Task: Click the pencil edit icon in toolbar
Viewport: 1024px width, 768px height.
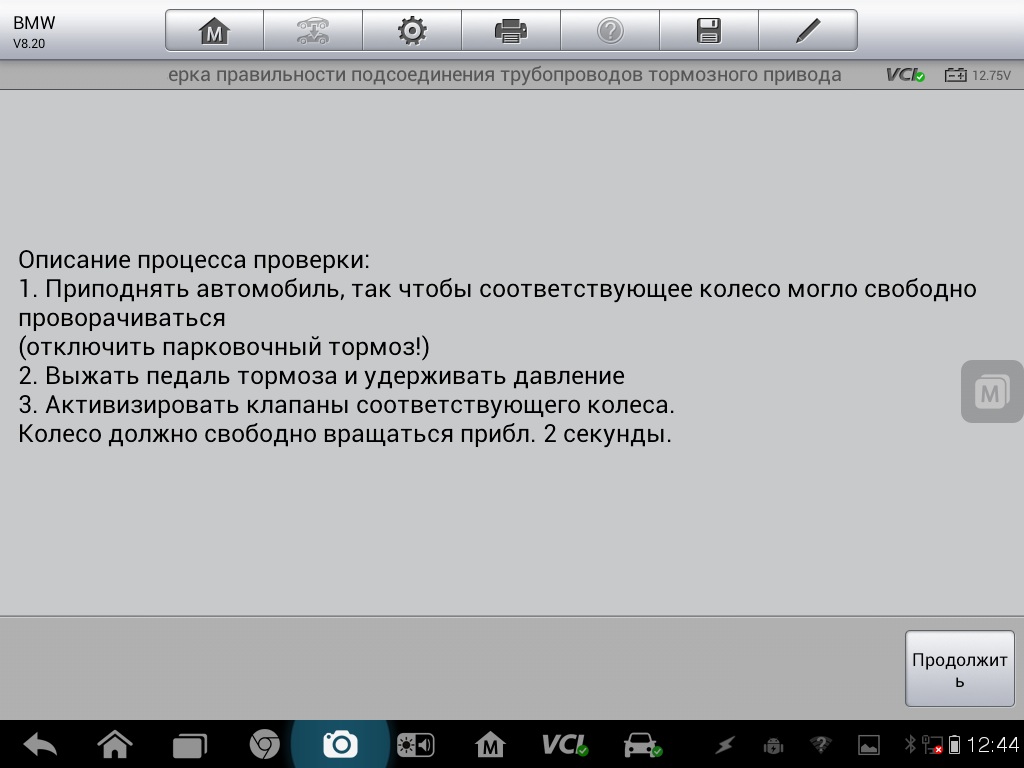Action: 807,31
